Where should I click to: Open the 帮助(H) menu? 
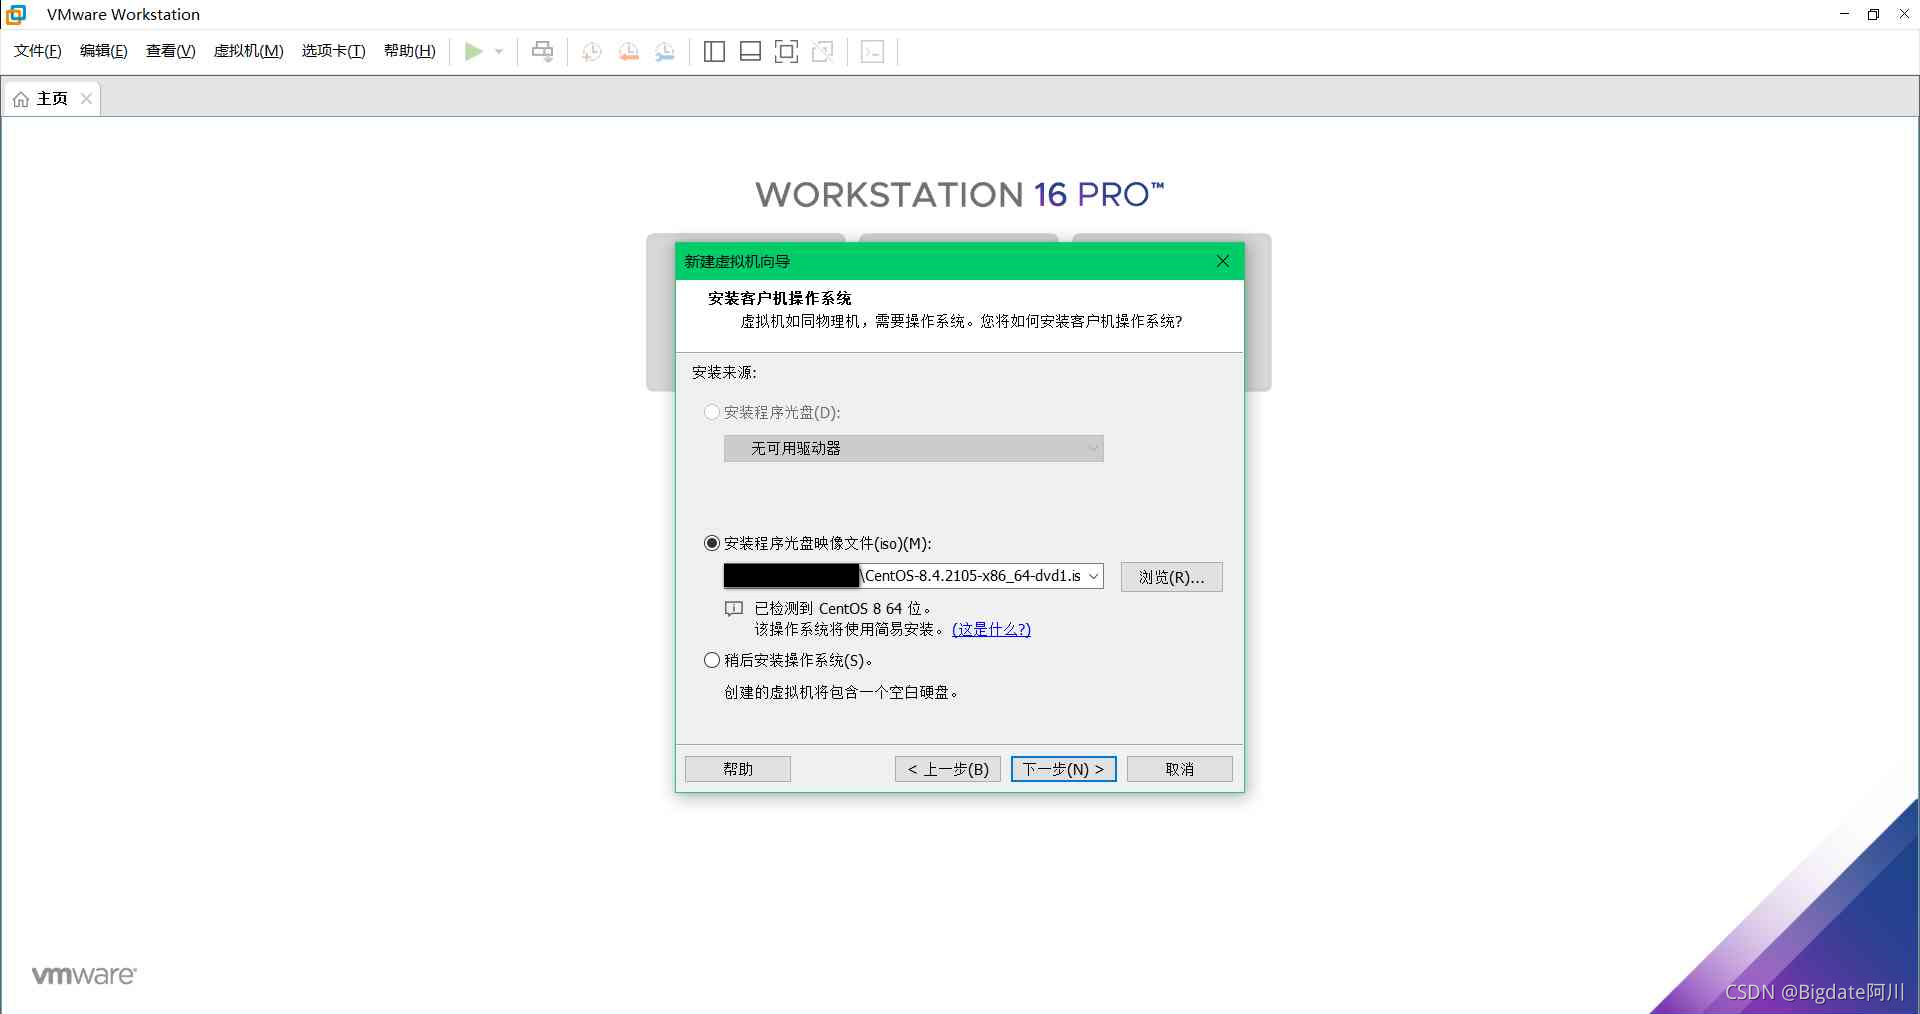[410, 51]
